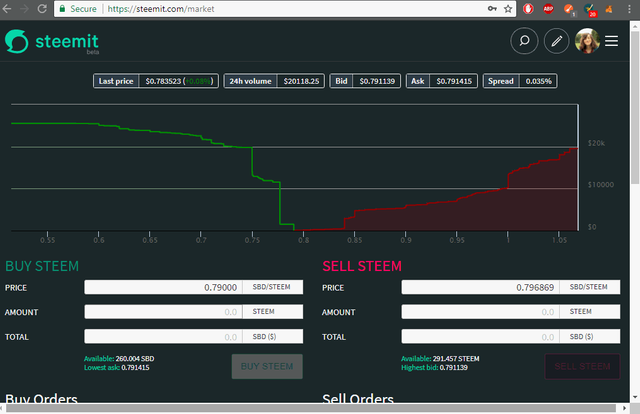Viewport: 640px width, 414px height.
Task: Click the Sell Steem amount field
Action: 480,312
